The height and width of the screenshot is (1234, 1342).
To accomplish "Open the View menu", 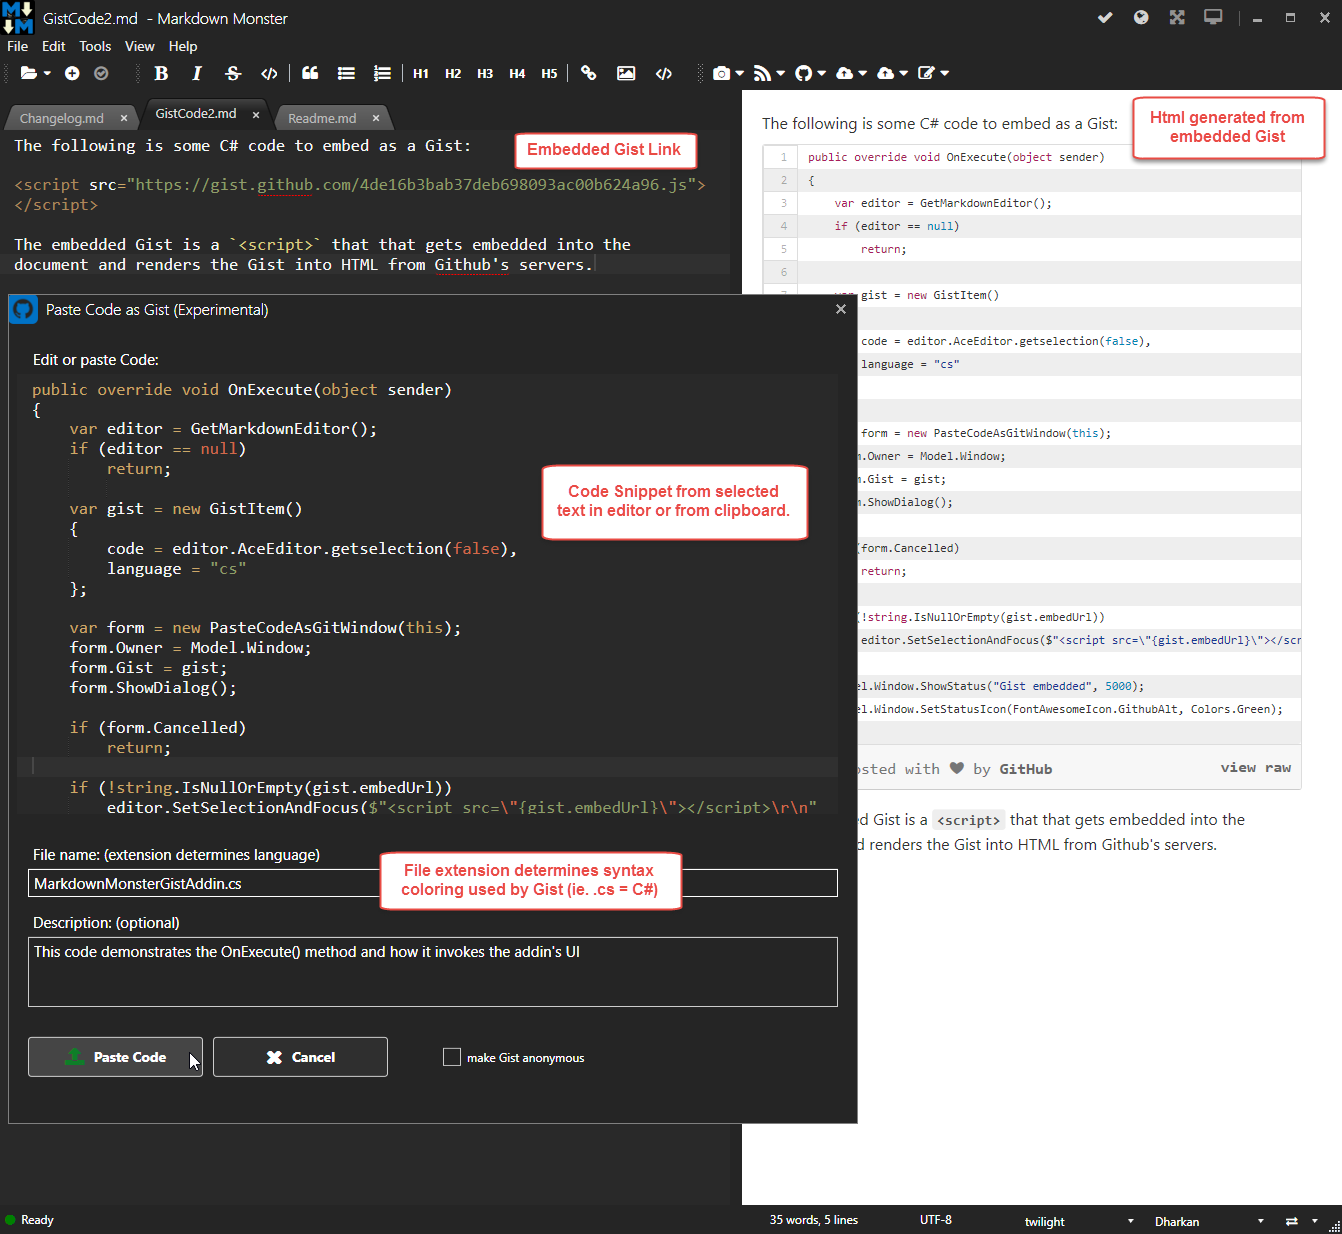I will [x=139, y=46].
